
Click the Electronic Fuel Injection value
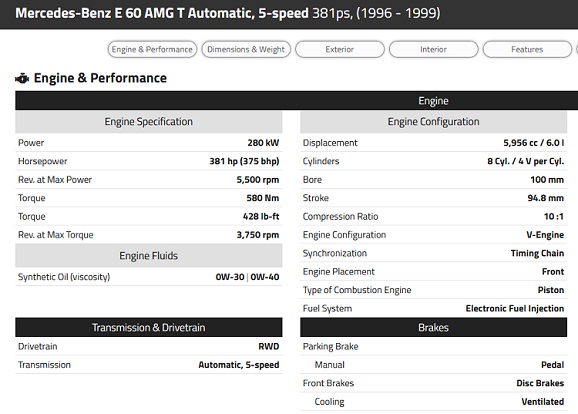click(x=515, y=309)
